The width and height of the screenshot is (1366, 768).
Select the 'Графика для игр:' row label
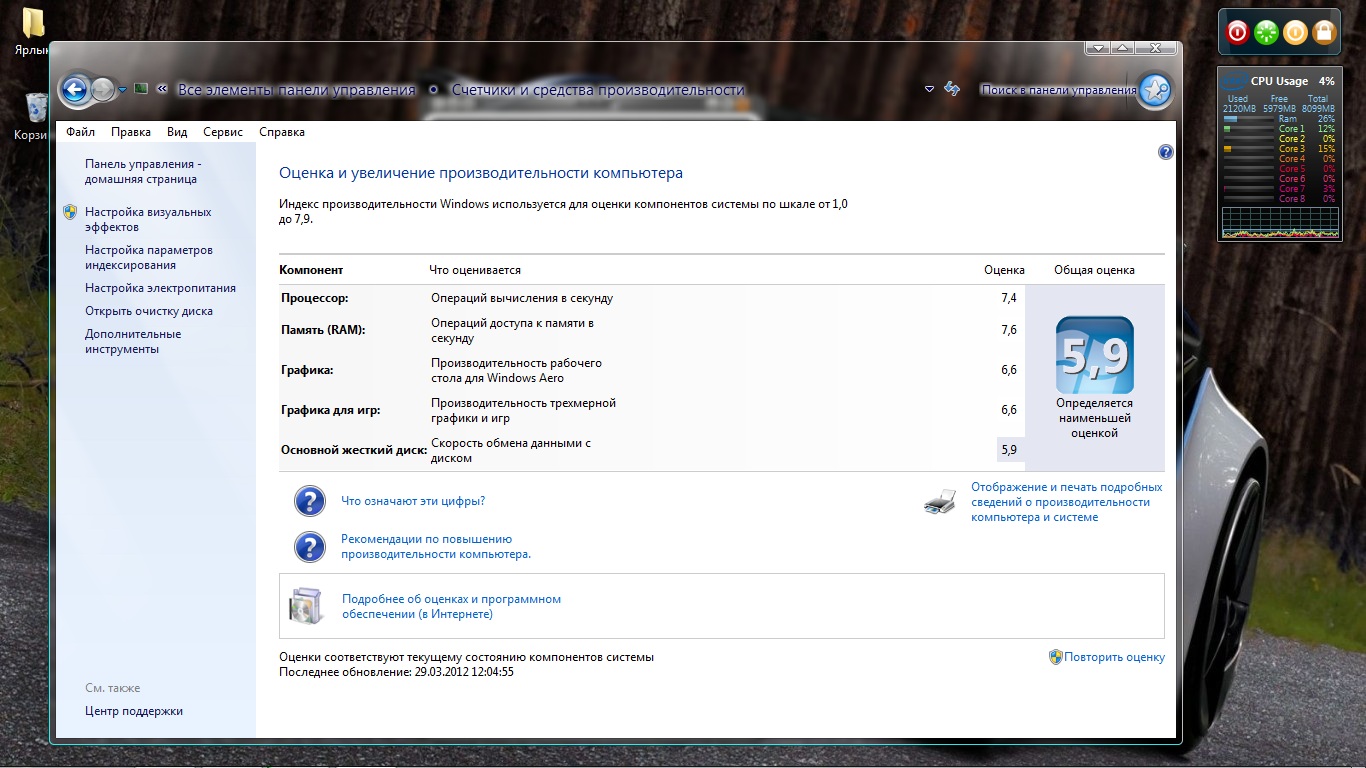tap(331, 410)
